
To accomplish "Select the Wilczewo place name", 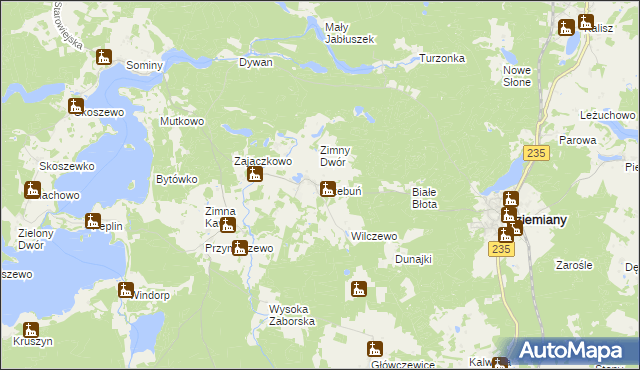I will [374, 237].
